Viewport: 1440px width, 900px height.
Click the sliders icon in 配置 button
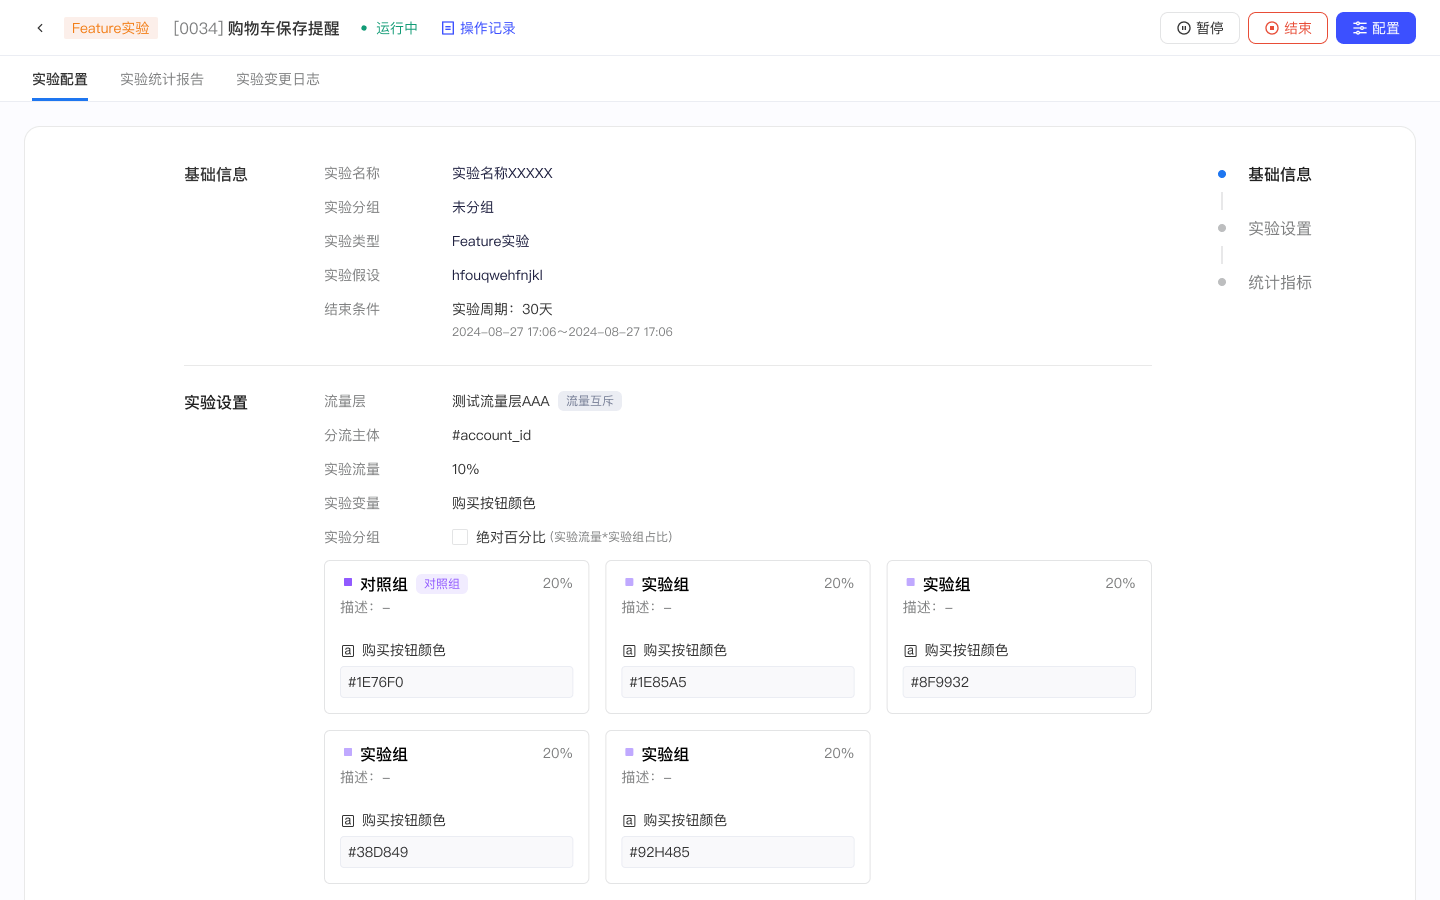[1360, 28]
